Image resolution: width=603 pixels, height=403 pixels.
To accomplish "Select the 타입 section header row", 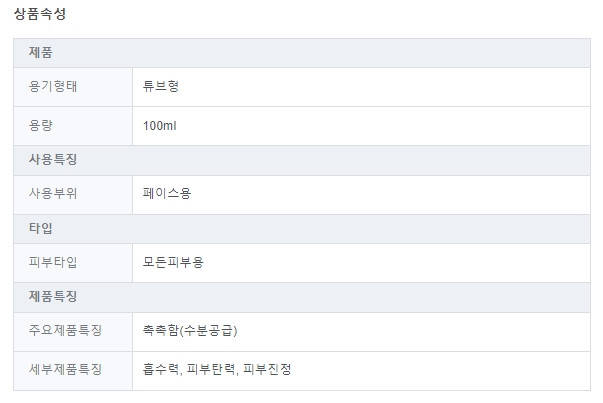I will point(41,229).
